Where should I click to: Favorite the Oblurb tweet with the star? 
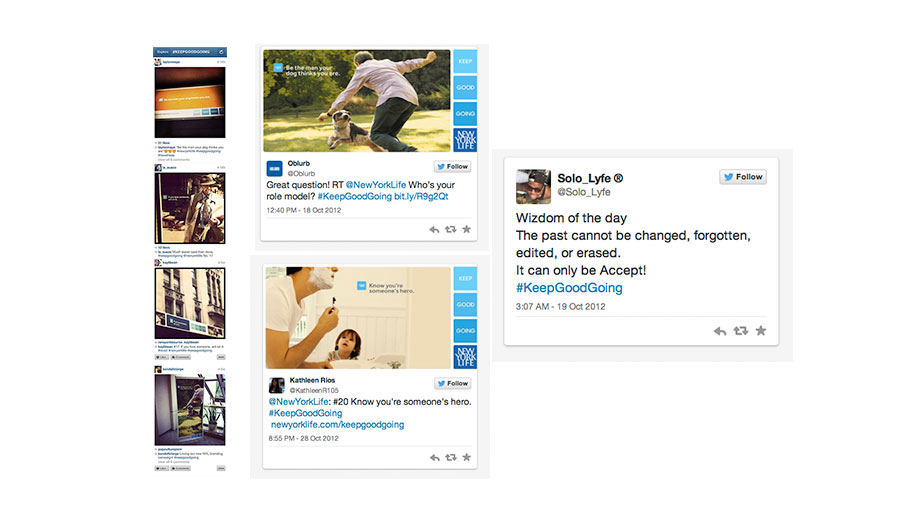pyautogui.click(x=467, y=229)
